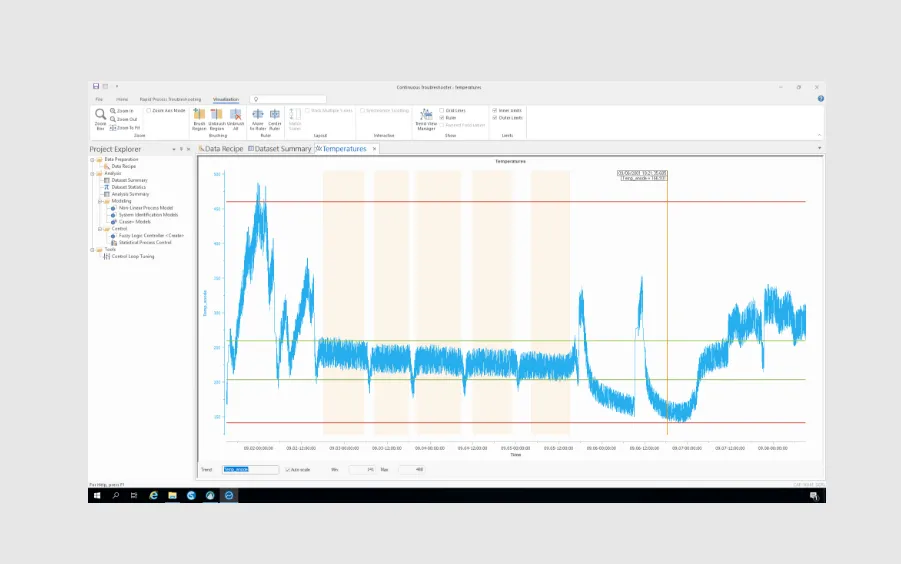
Task: Open Windows Start menu
Action: pos(97,495)
